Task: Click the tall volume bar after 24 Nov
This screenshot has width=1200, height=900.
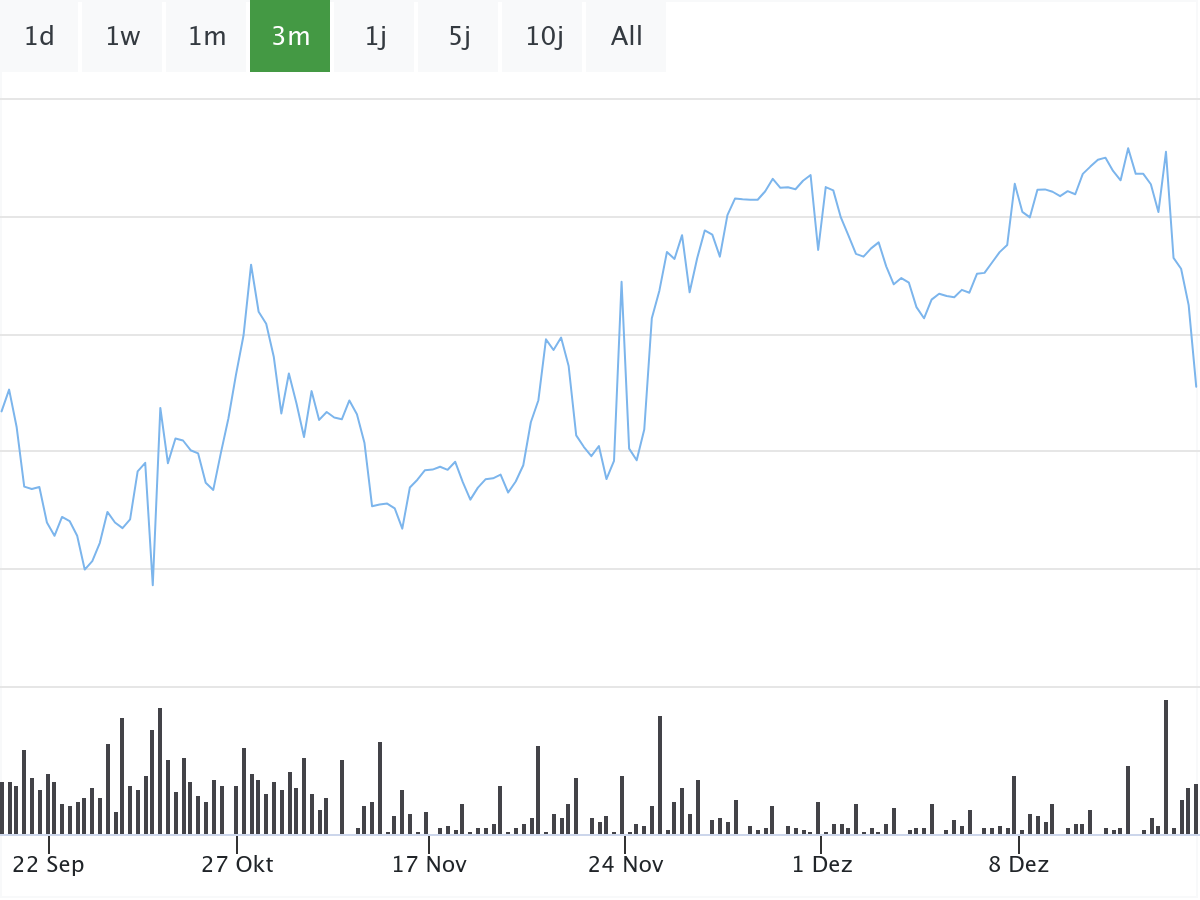Action: coord(660,775)
